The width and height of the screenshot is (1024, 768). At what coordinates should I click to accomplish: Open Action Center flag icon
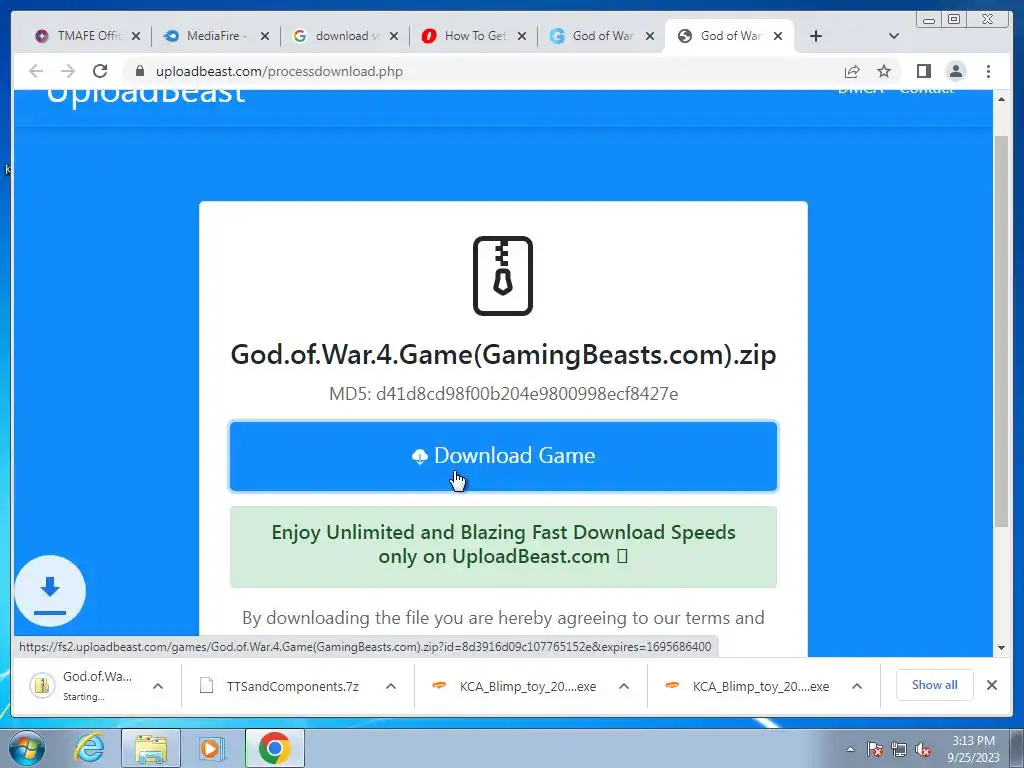(874, 749)
